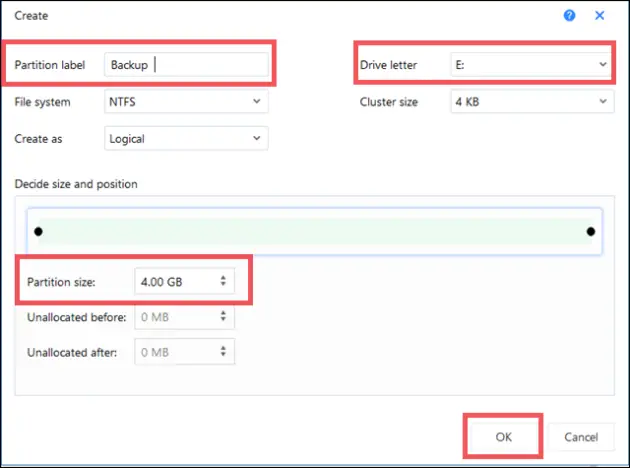
Task: Increase Unallocated after with up arrow
Action: [x=222, y=347]
